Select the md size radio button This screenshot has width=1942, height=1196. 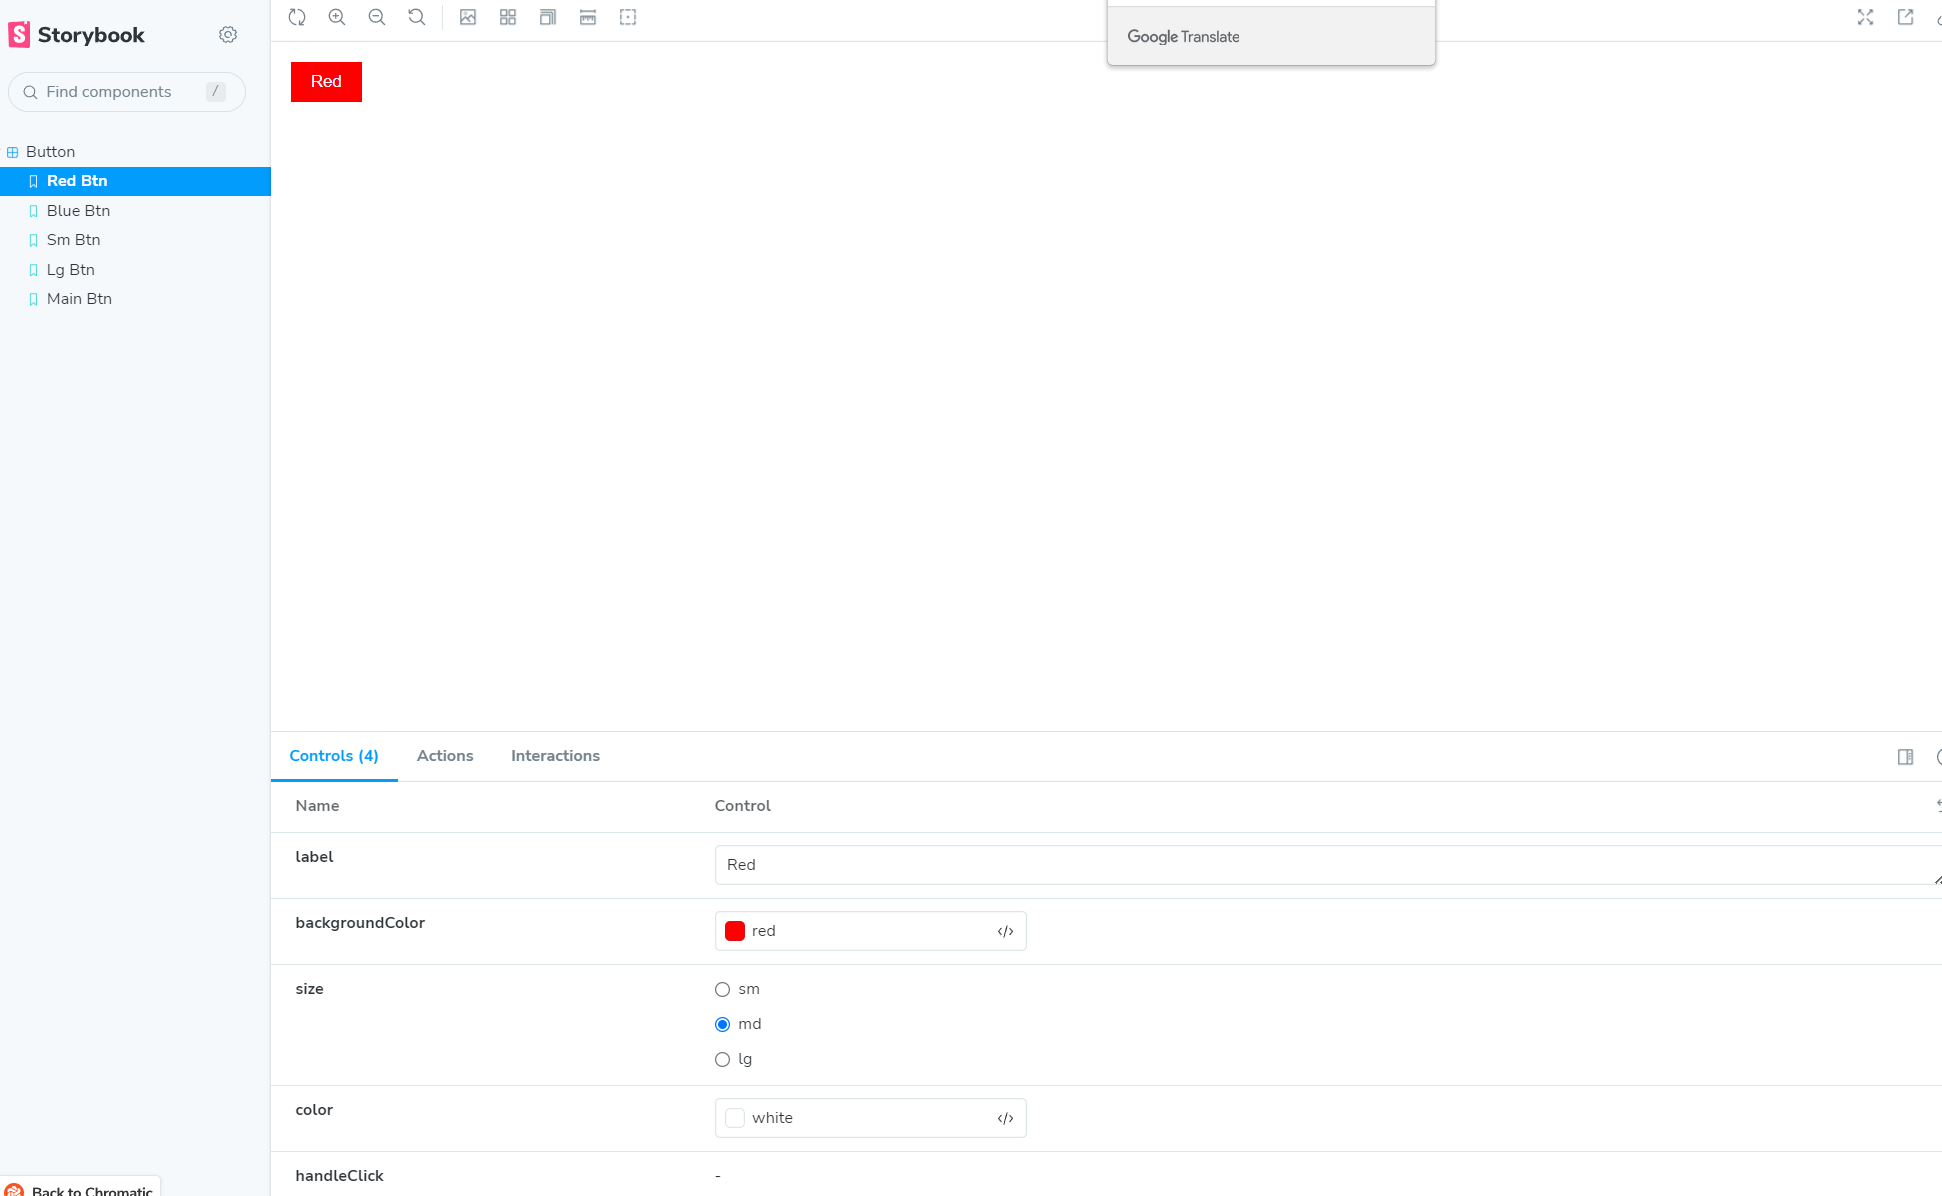722,1024
